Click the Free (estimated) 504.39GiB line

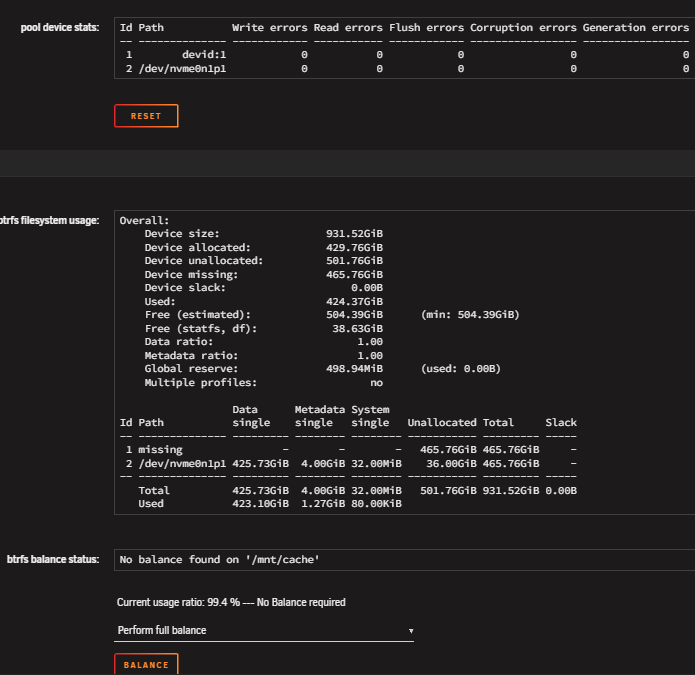(x=332, y=315)
